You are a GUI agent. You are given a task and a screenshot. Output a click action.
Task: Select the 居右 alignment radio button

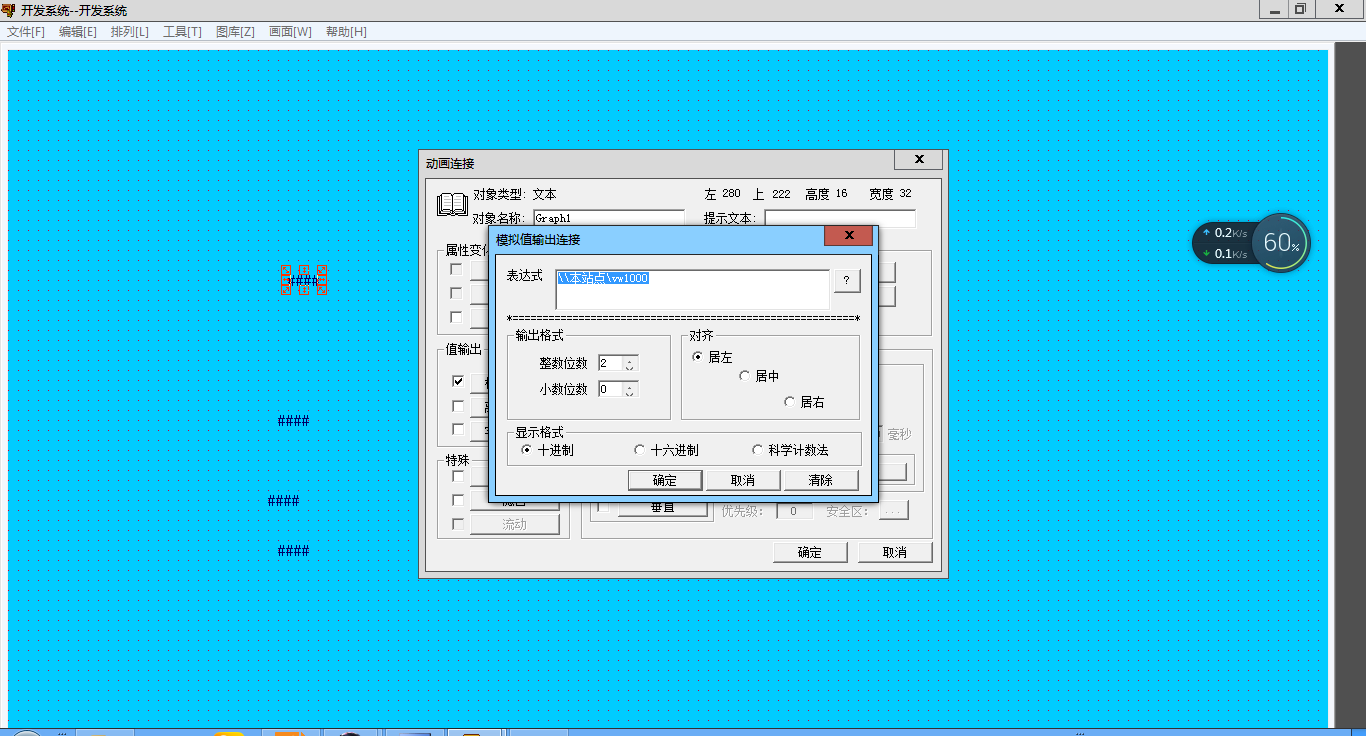(x=790, y=402)
